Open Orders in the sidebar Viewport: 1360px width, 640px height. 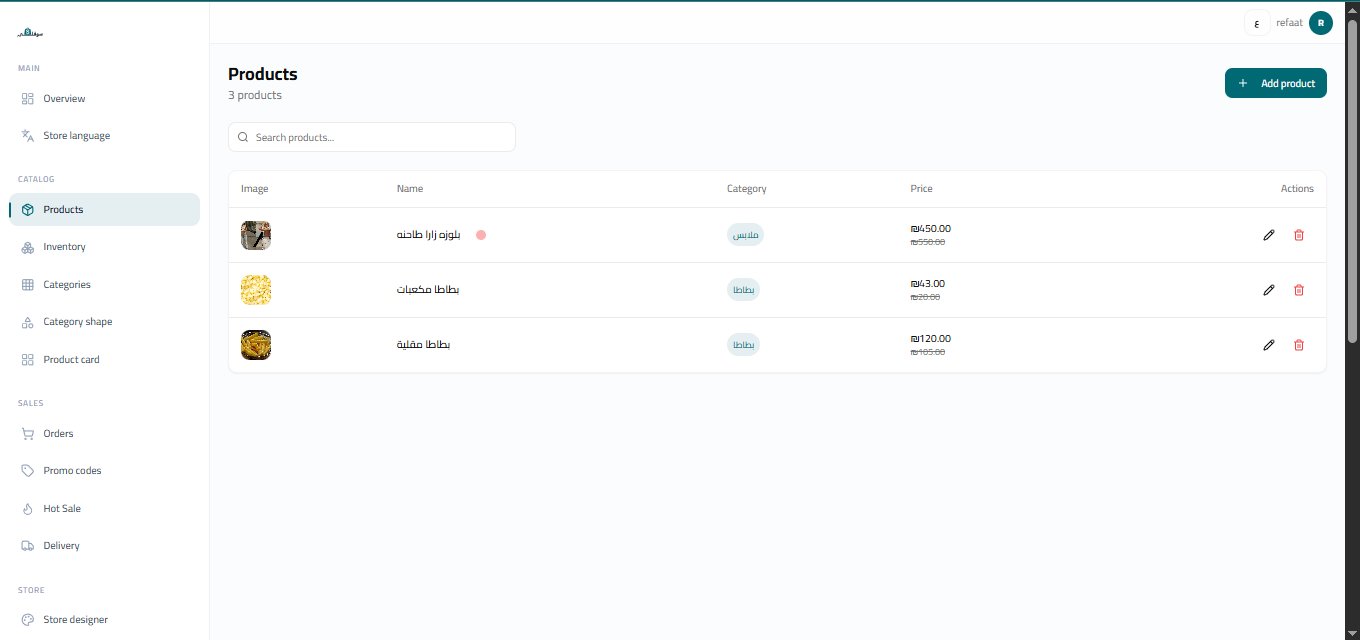[x=104, y=434]
